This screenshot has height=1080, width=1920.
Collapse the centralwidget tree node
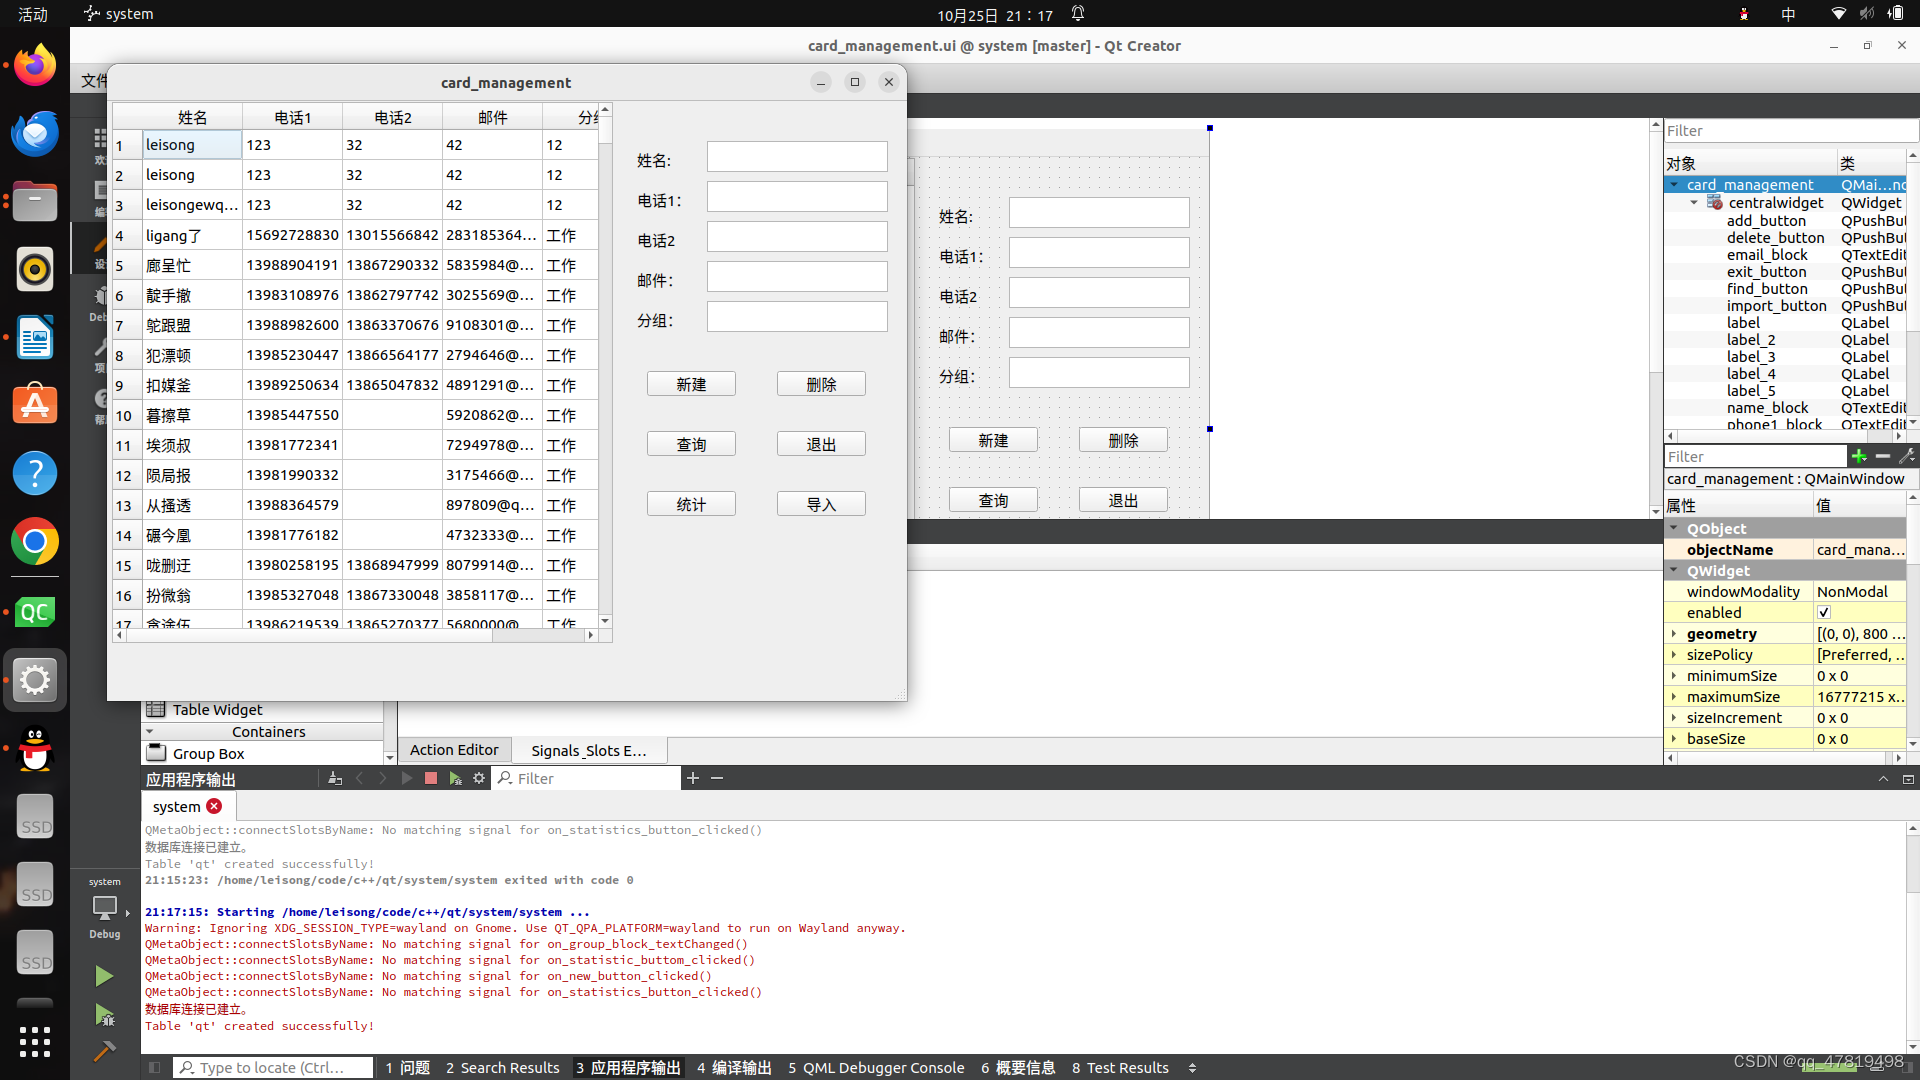pos(1694,202)
